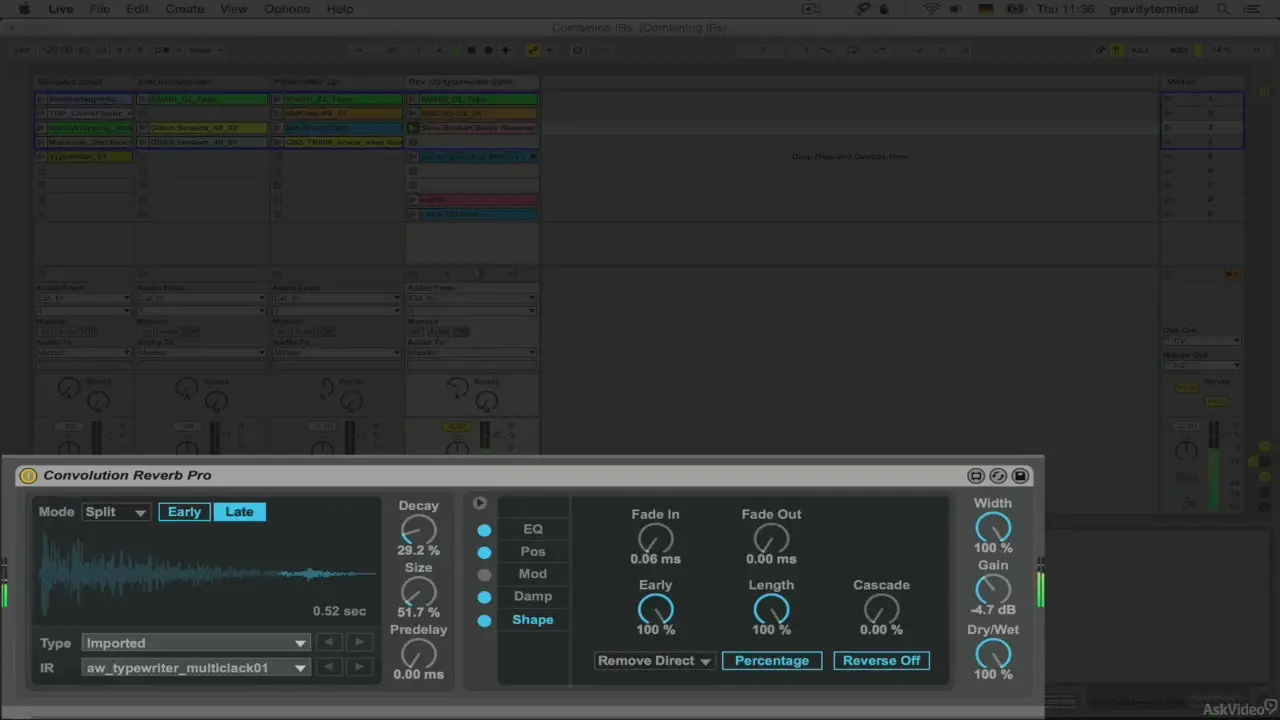Click the device hot-swap preset icon
The height and width of the screenshot is (720, 1280).
point(998,476)
